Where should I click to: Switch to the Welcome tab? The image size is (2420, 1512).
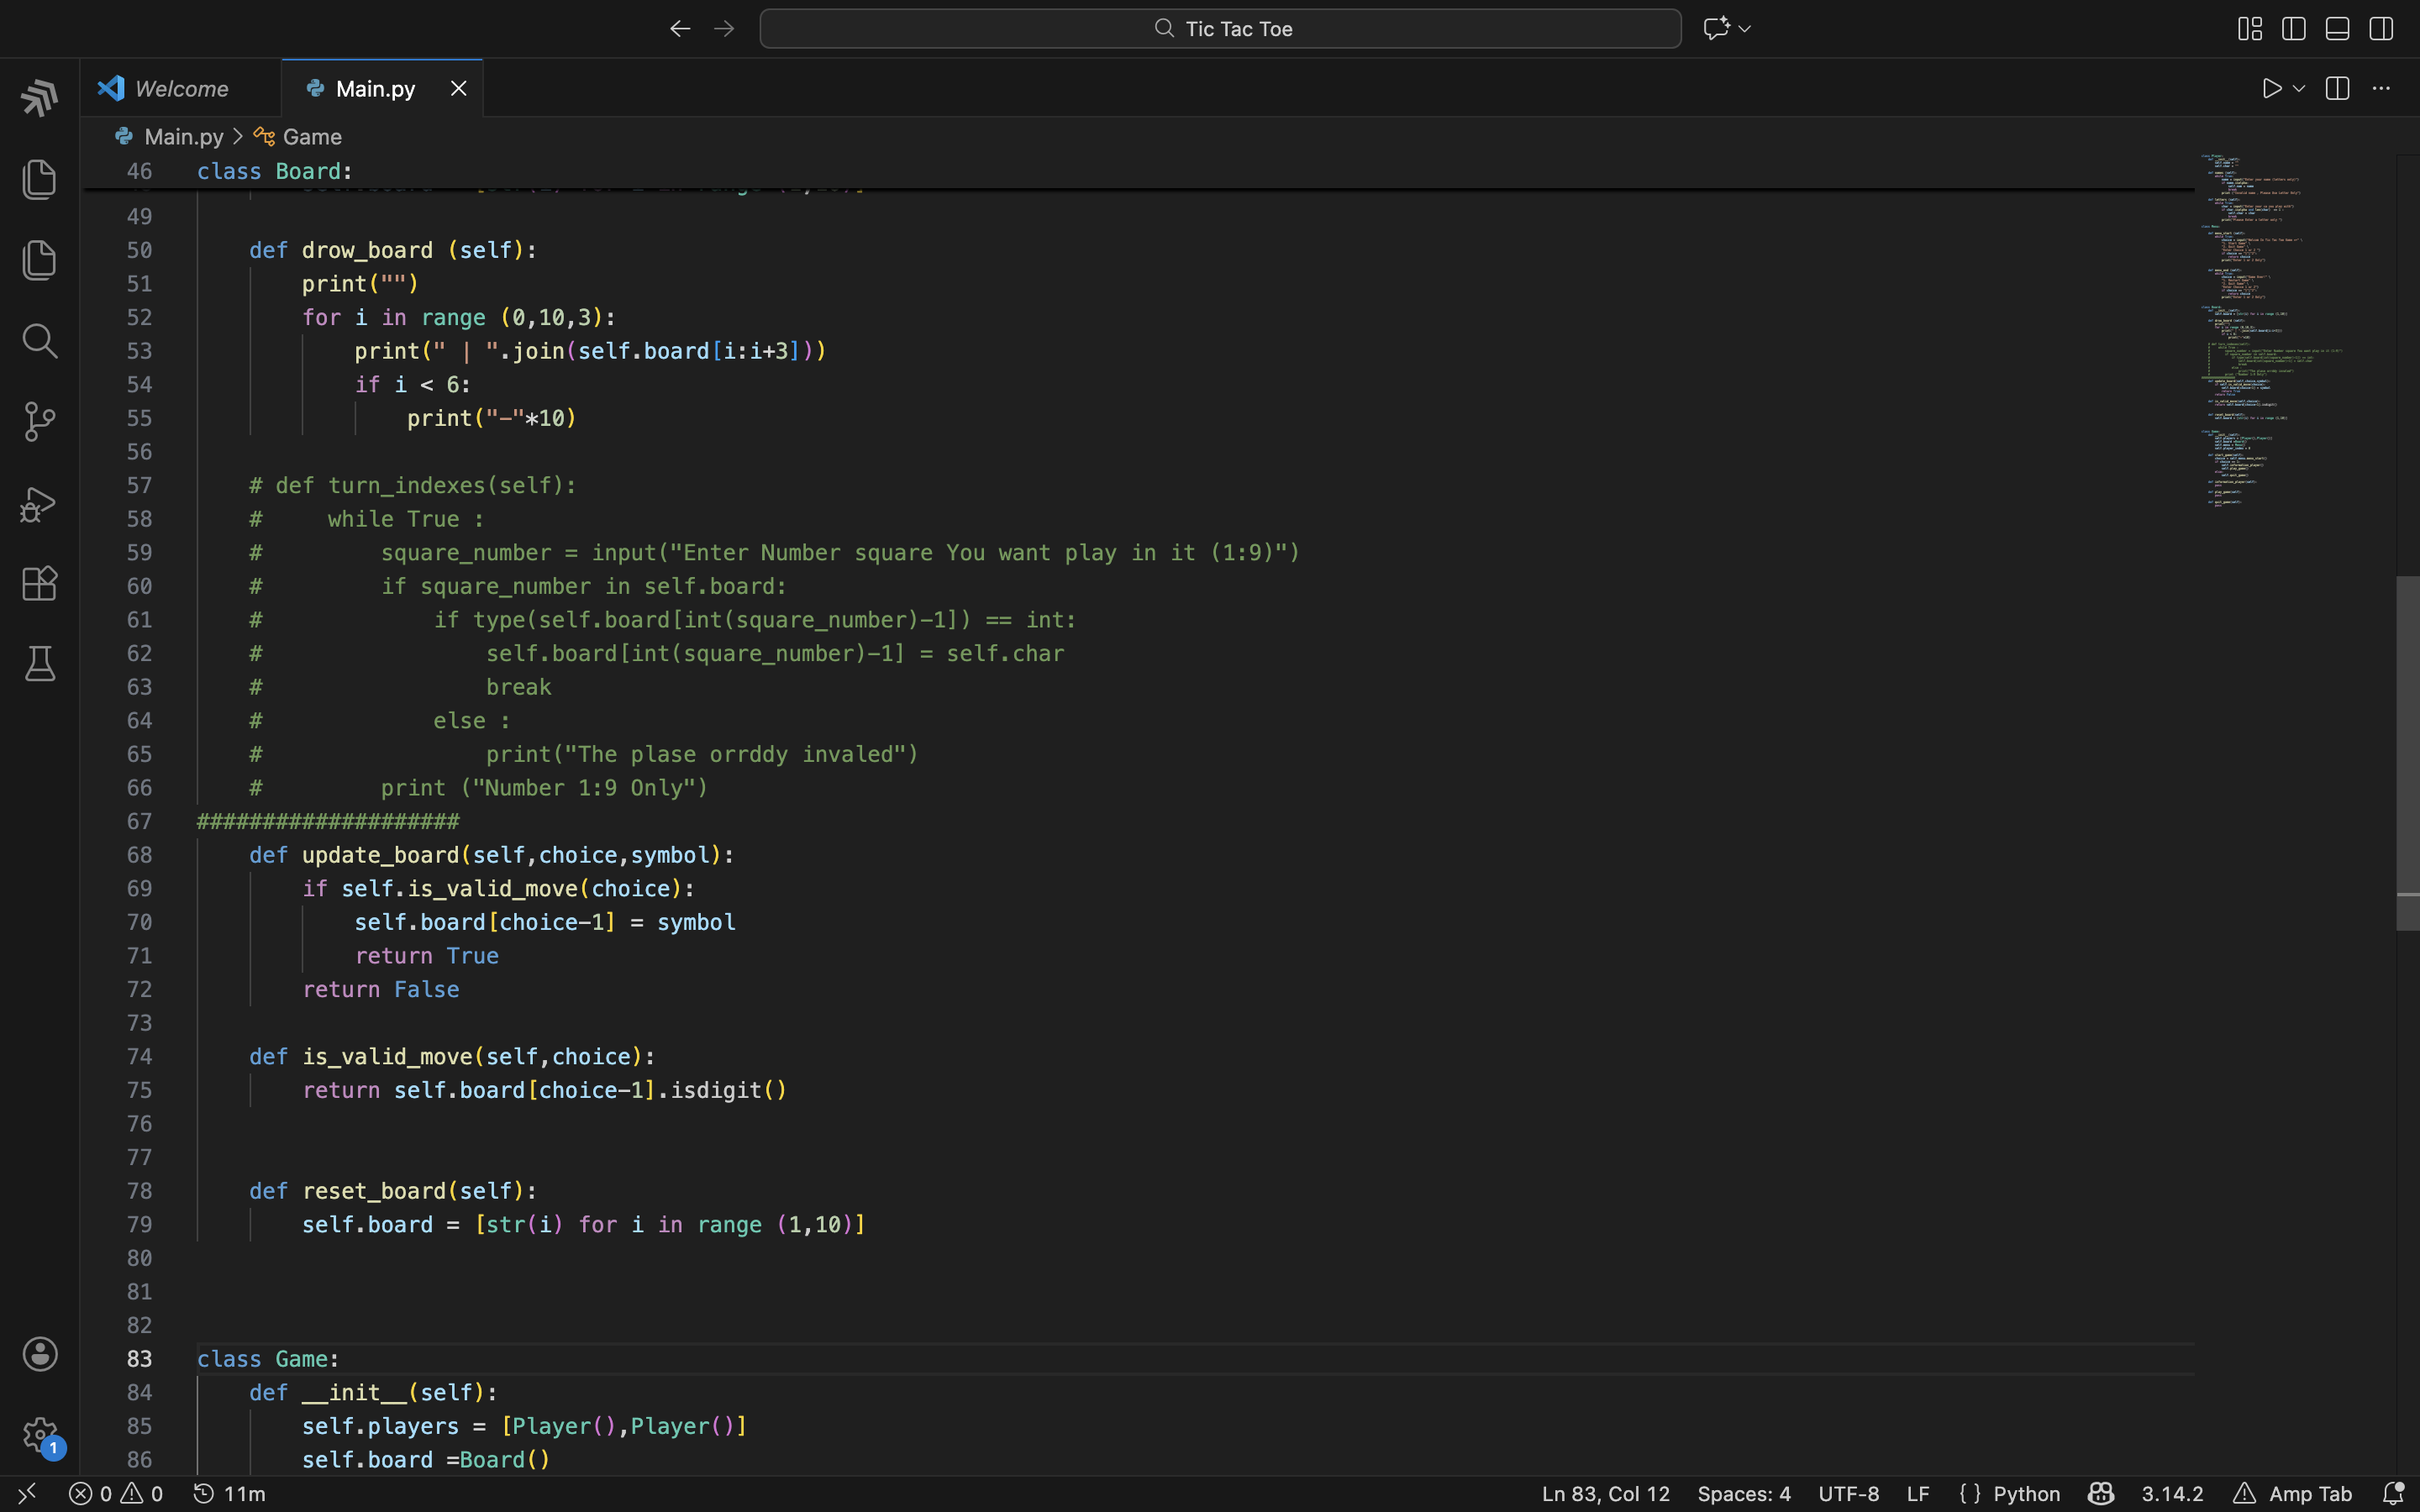click(180, 89)
